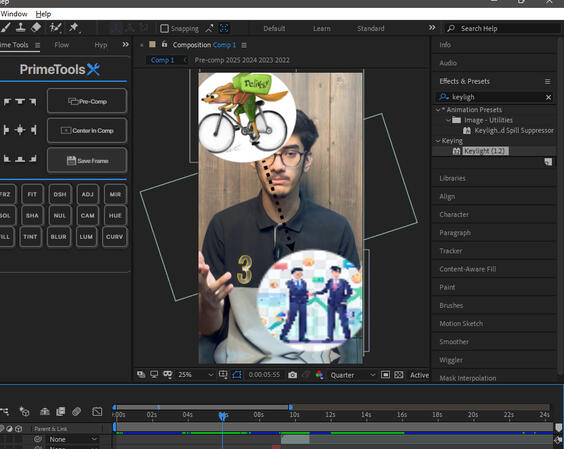
Task: Click the Save Frame button
Action: pos(87,160)
